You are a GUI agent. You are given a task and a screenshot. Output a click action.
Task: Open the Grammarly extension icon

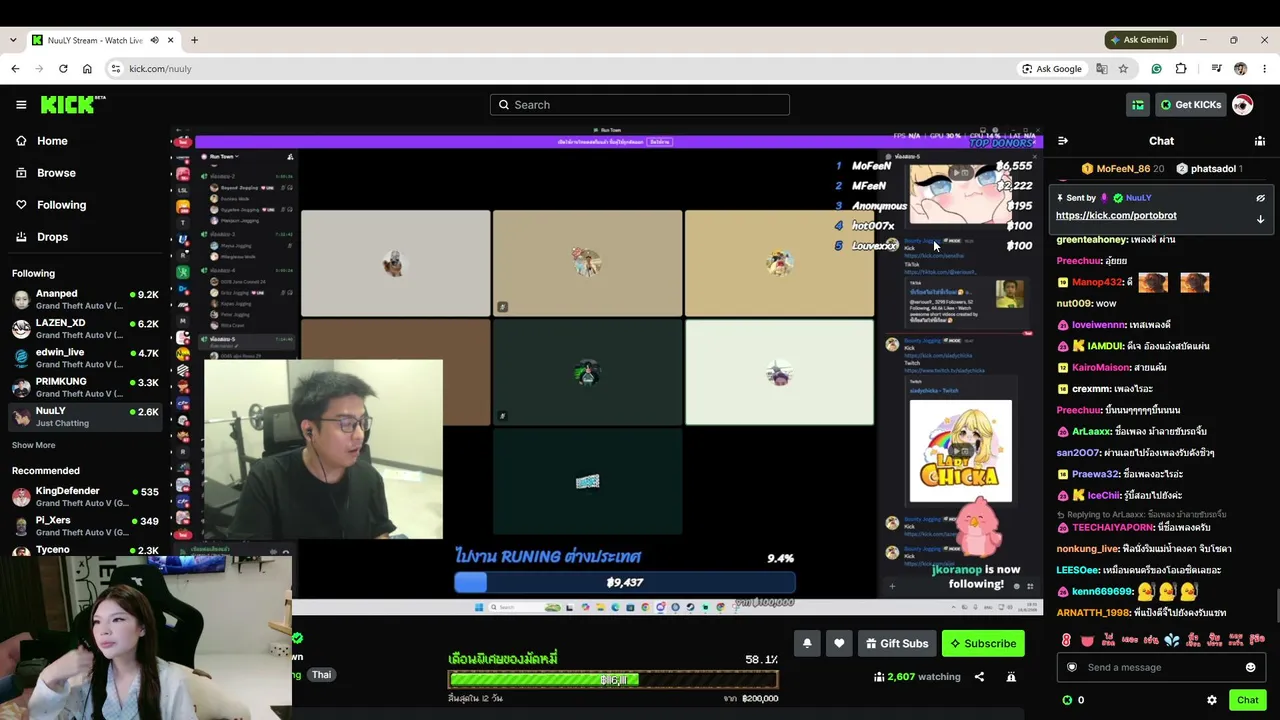click(x=1156, y=69)
